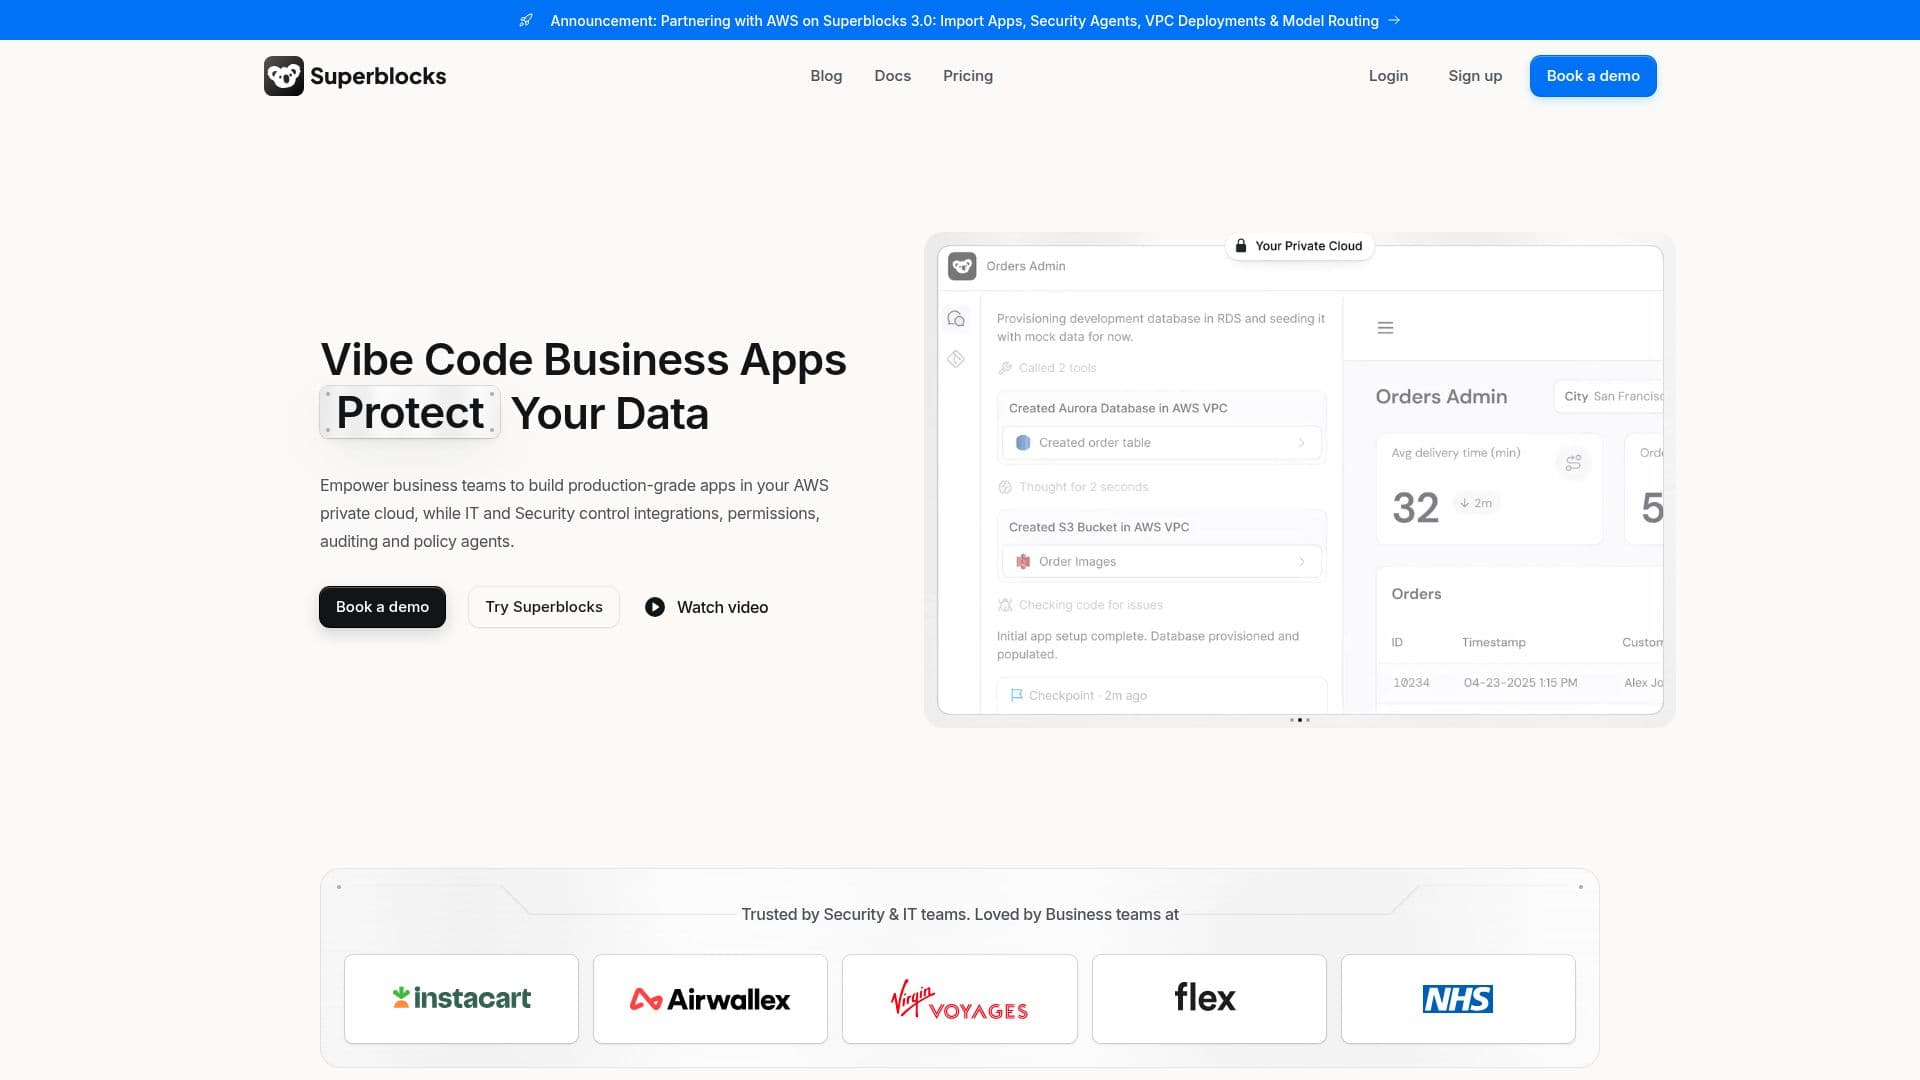Click the flag icon beside Checkpoint

point(1016,695)
